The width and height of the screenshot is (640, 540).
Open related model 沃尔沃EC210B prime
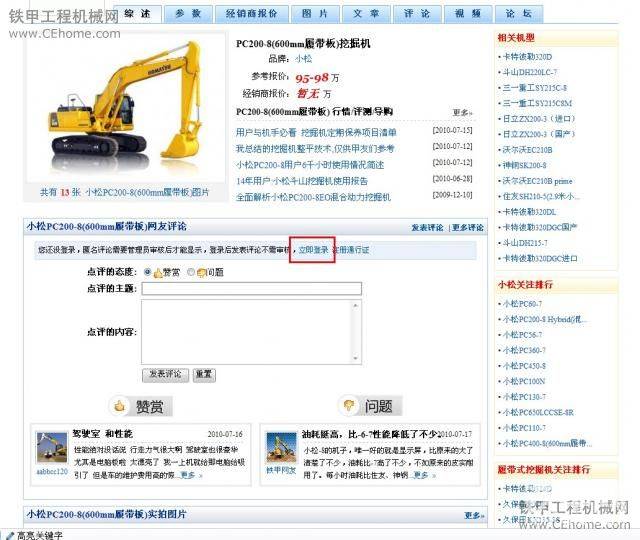pyautogui.click(x=537, y=181)
